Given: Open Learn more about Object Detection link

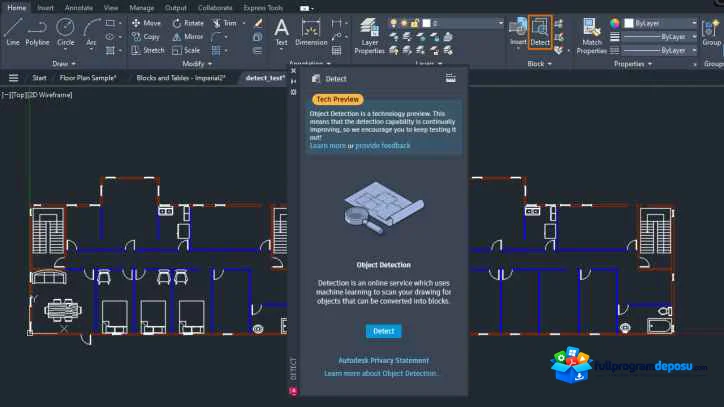Looking at the screenshot, I should 381,373.
